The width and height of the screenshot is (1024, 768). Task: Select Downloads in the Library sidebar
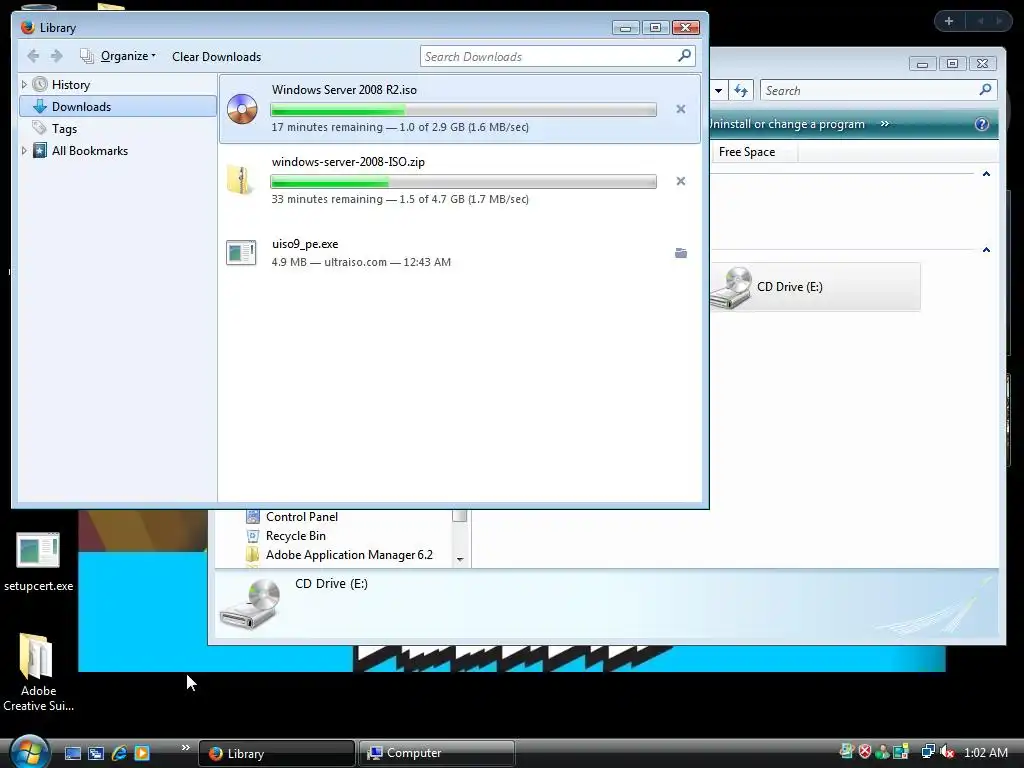[x=118, y=106]
